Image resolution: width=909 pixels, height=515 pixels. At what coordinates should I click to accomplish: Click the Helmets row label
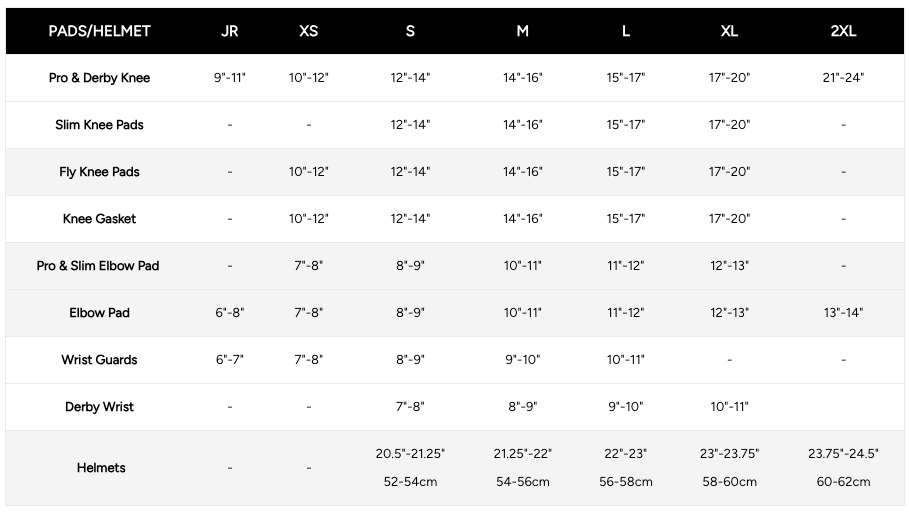click(x=101, y=468)
